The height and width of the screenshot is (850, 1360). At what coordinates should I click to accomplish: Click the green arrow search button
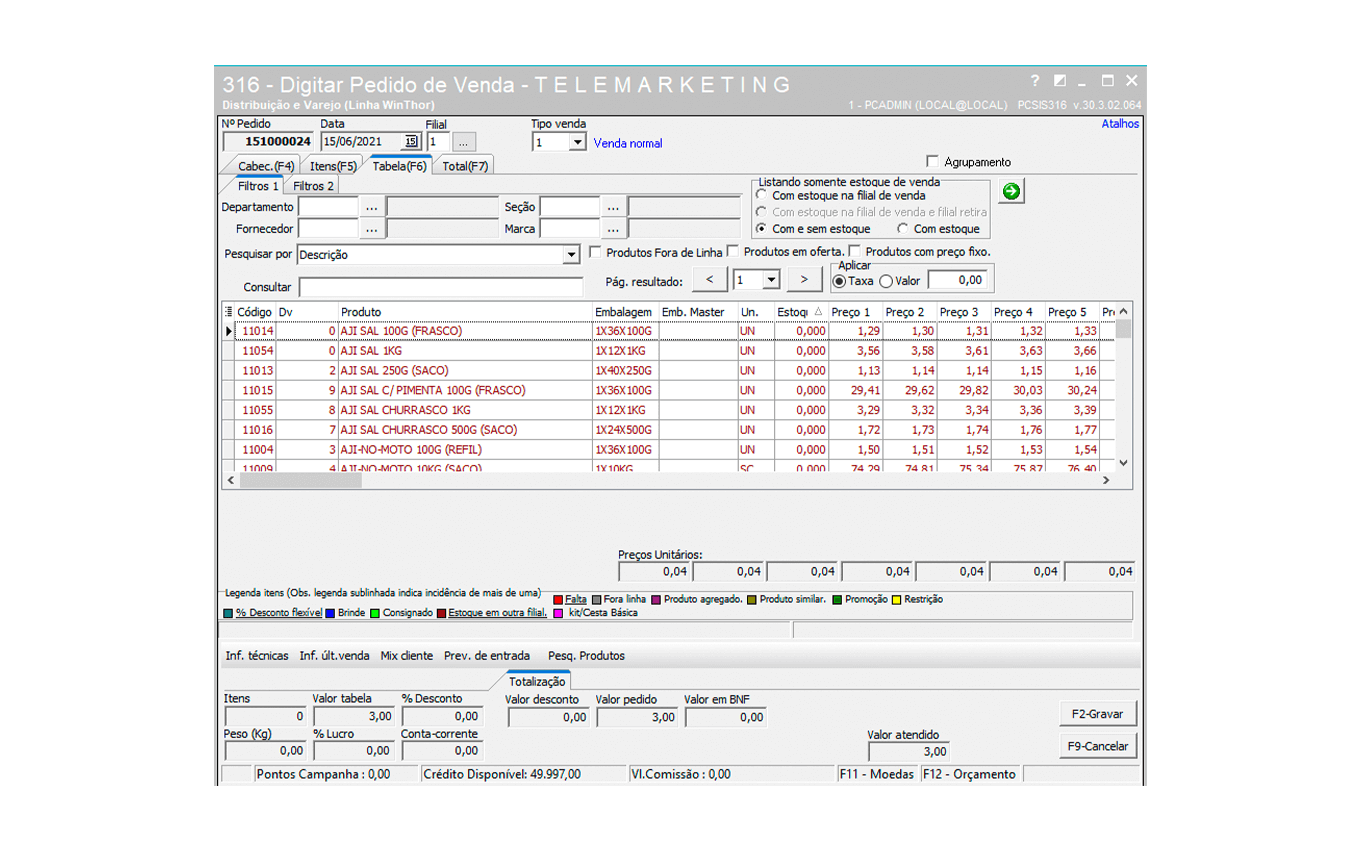tap(1011, 191)
